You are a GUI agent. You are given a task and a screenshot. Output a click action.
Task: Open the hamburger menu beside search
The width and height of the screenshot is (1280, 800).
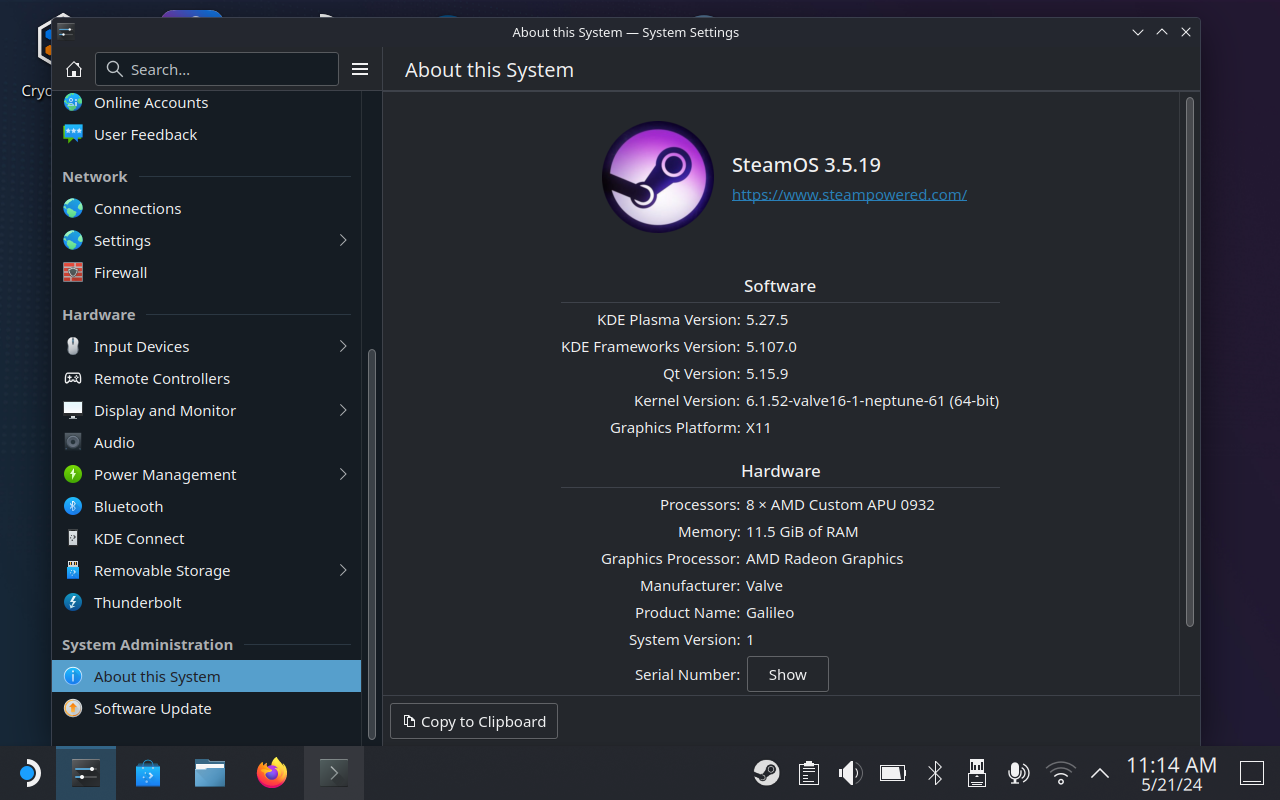[x=360, y=69]
